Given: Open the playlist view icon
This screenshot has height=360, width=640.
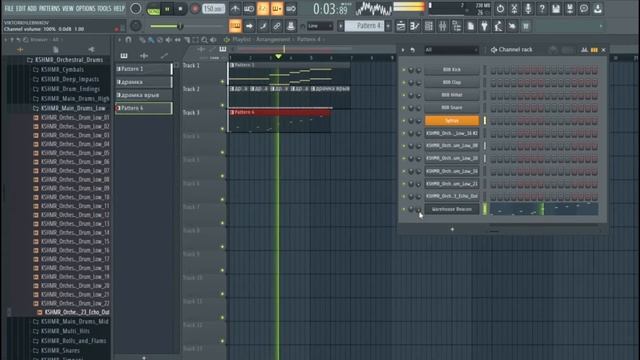Looking at the screenshot, I should click(401, 26).
